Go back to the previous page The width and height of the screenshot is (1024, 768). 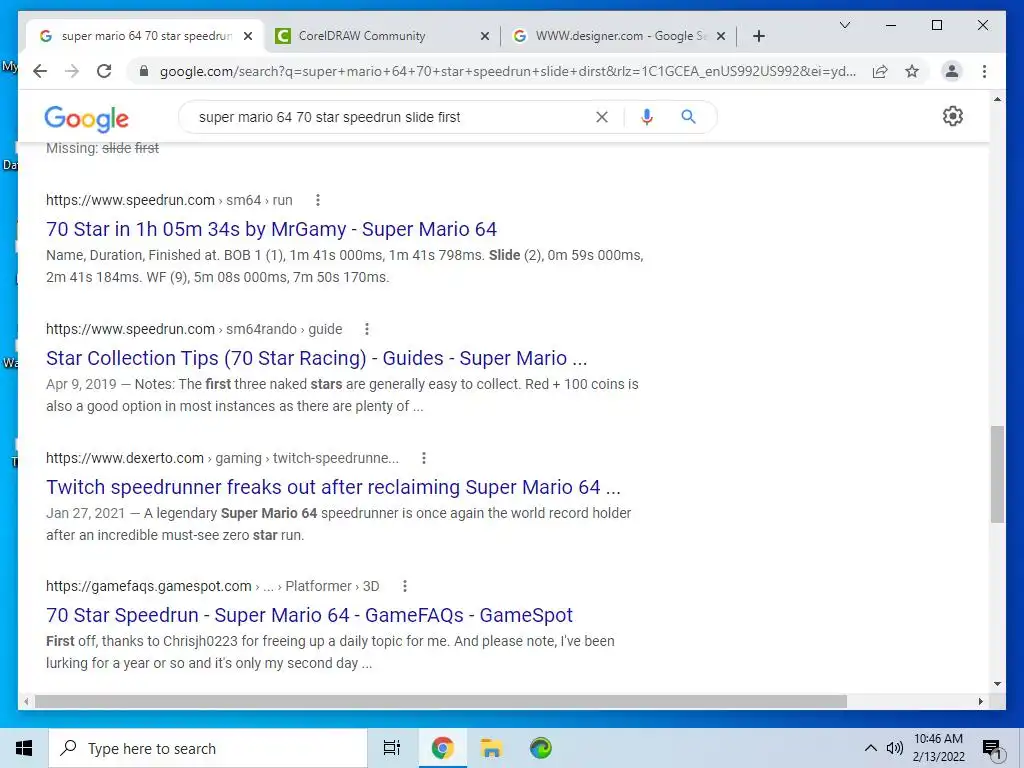[40, 71]
